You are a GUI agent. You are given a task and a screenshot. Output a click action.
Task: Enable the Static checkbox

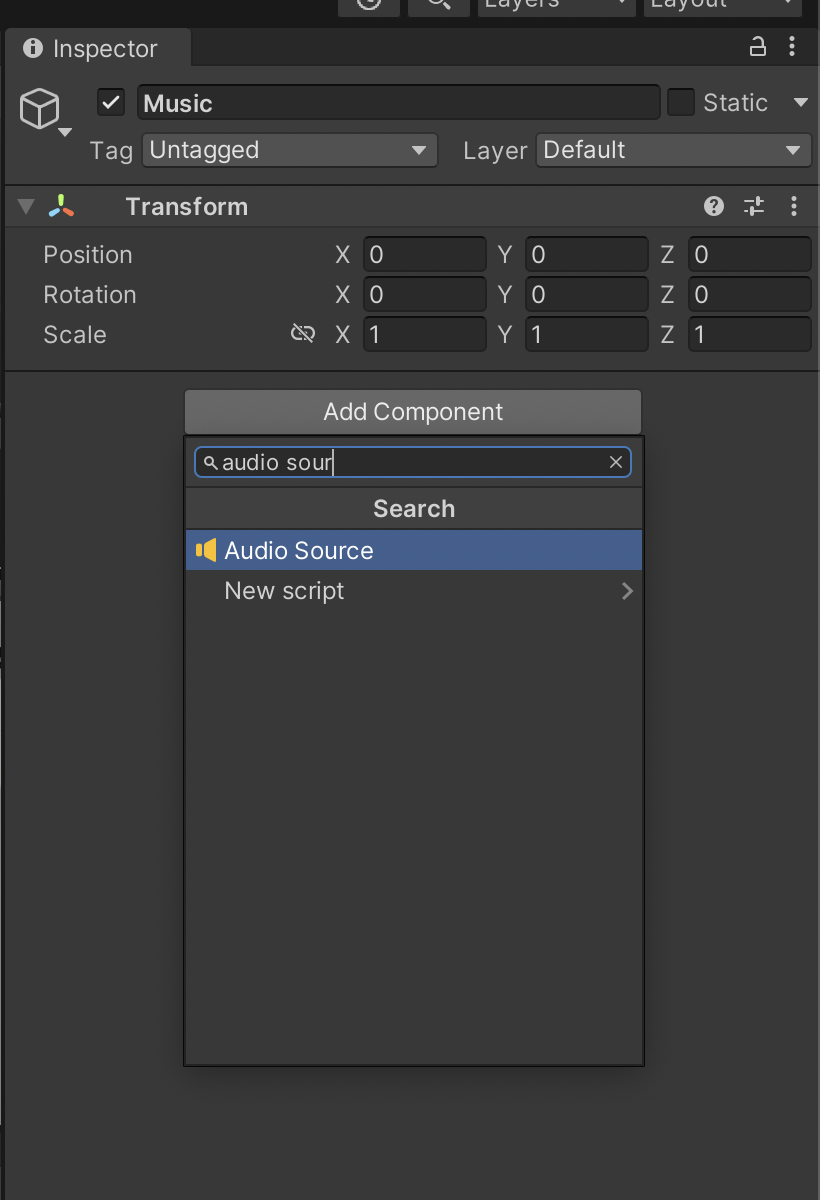point(681,103)
